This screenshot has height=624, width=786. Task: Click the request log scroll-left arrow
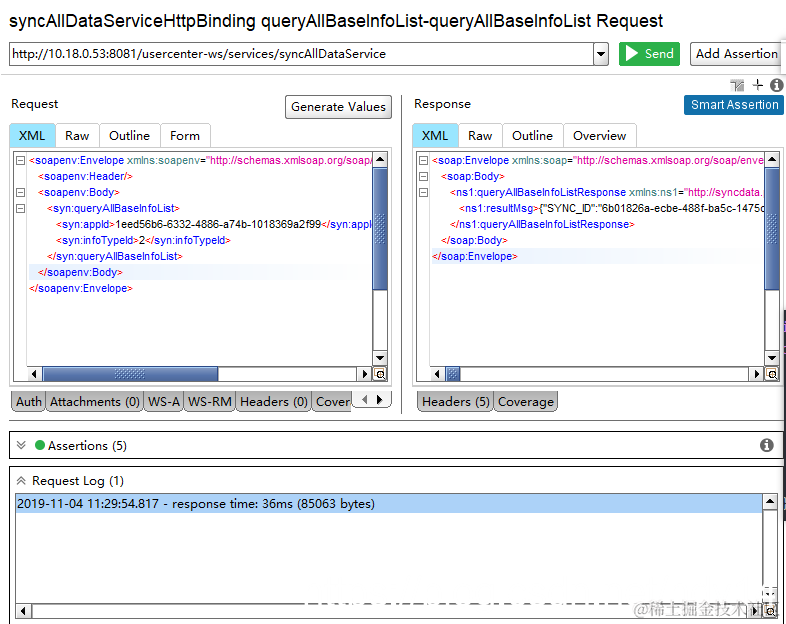coord(23,611)
